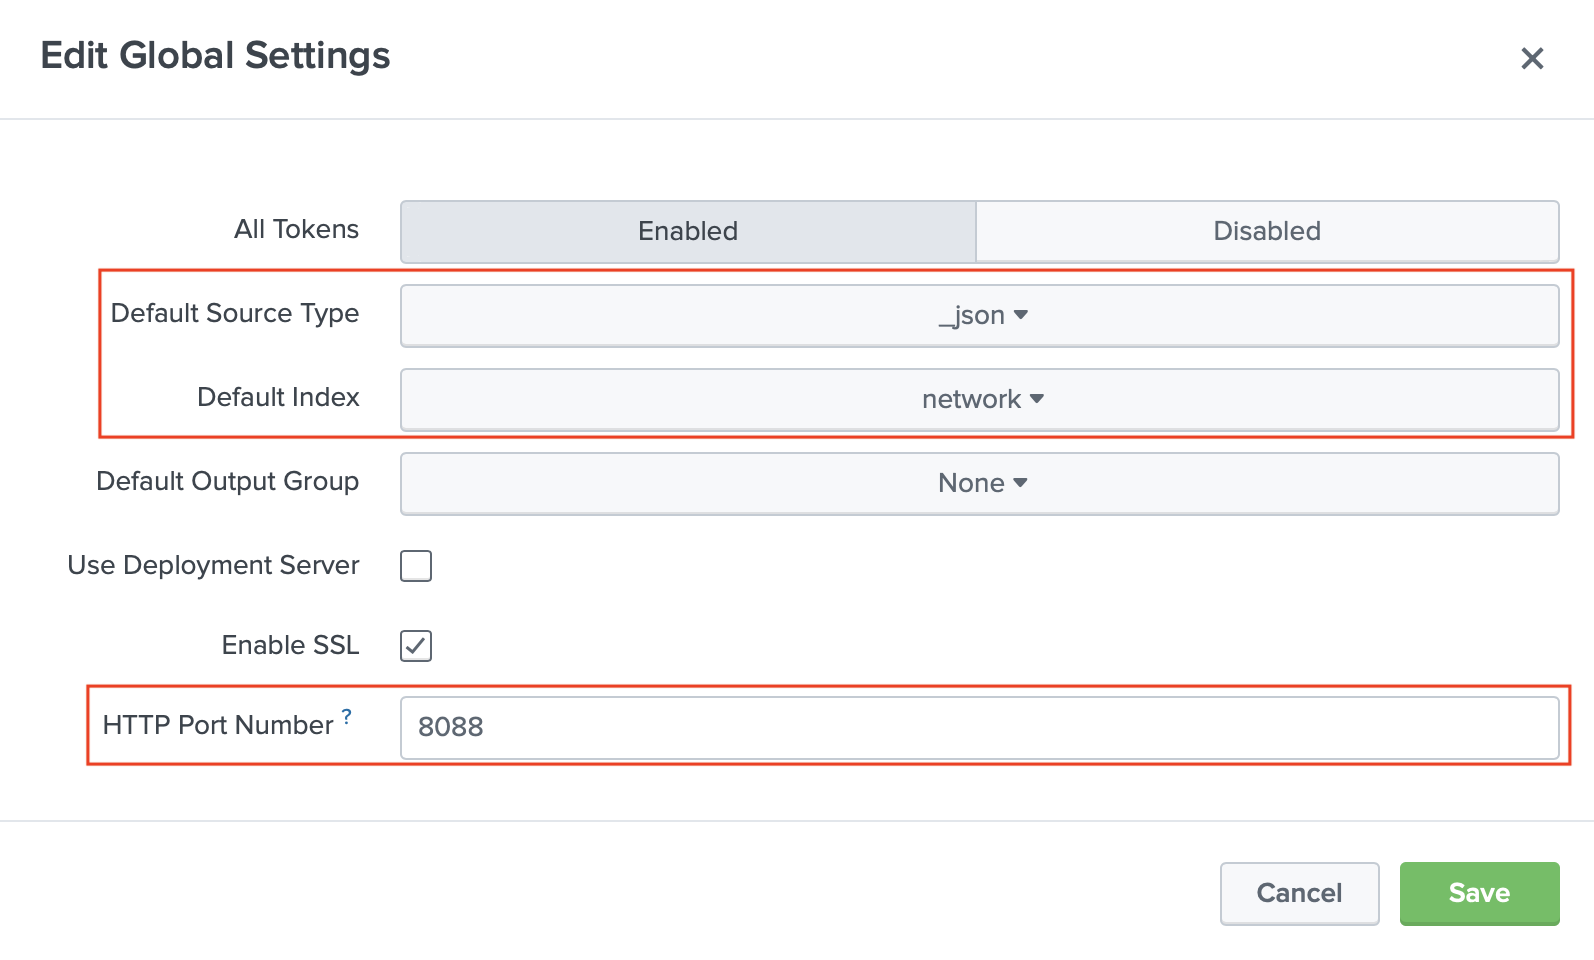1594x960 pixels.
Task: Click the Edit Global Settings title
Action: coord(215,56)
